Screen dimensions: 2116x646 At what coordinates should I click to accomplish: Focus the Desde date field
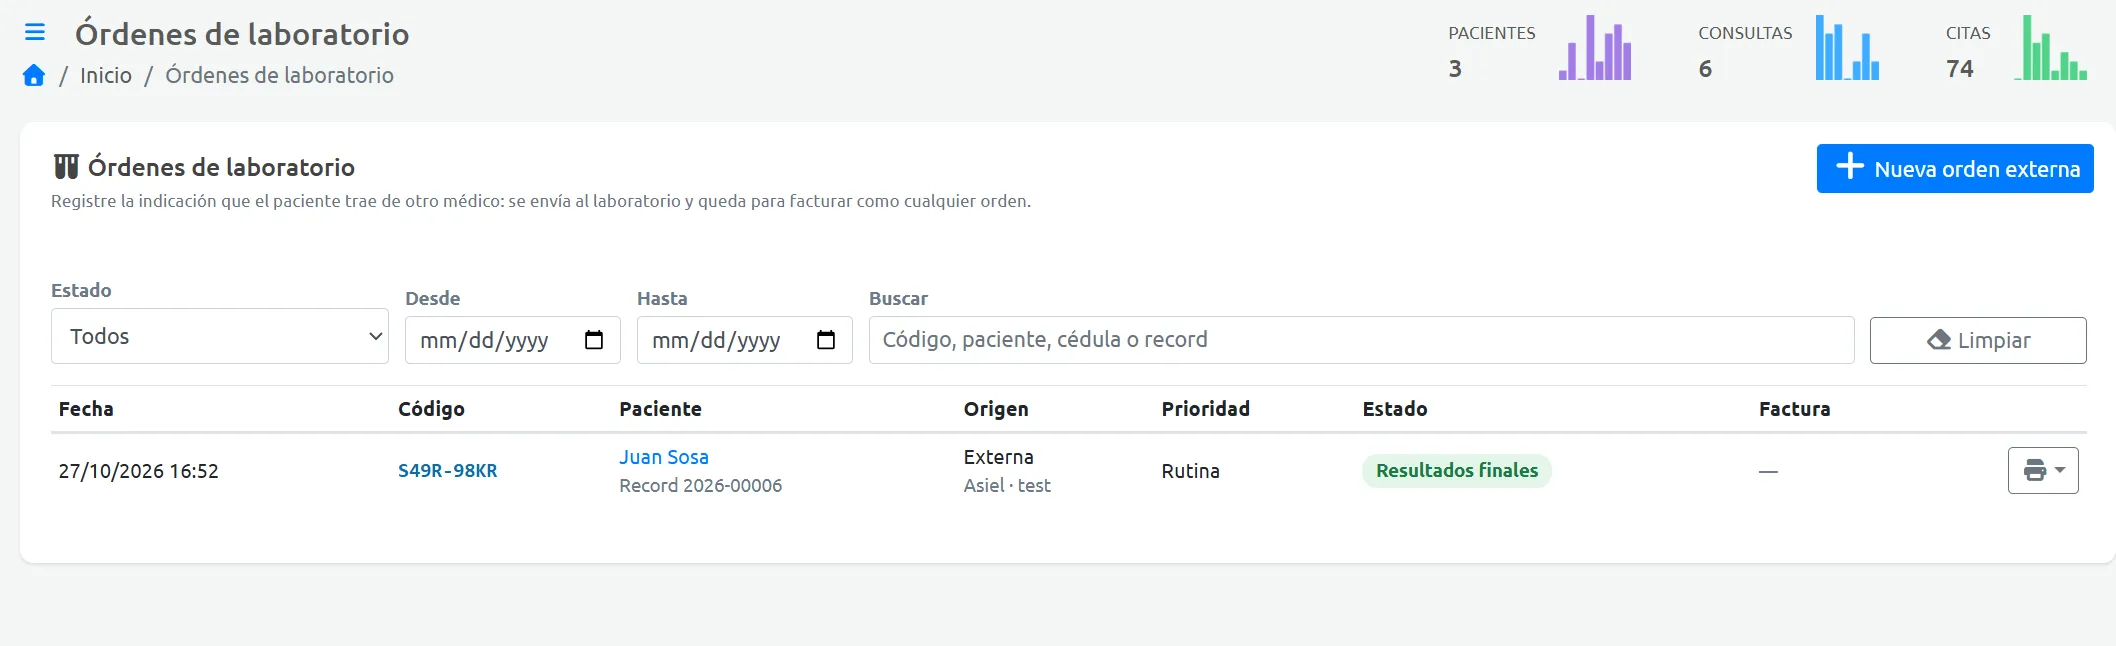point(513,340)
